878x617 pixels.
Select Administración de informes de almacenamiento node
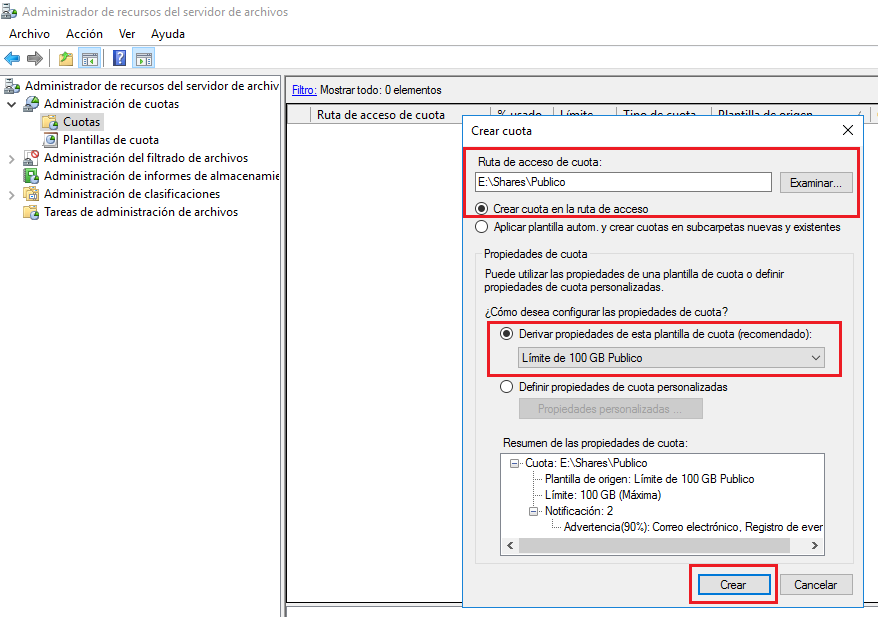pyautogui.click(x=160, y=176)
